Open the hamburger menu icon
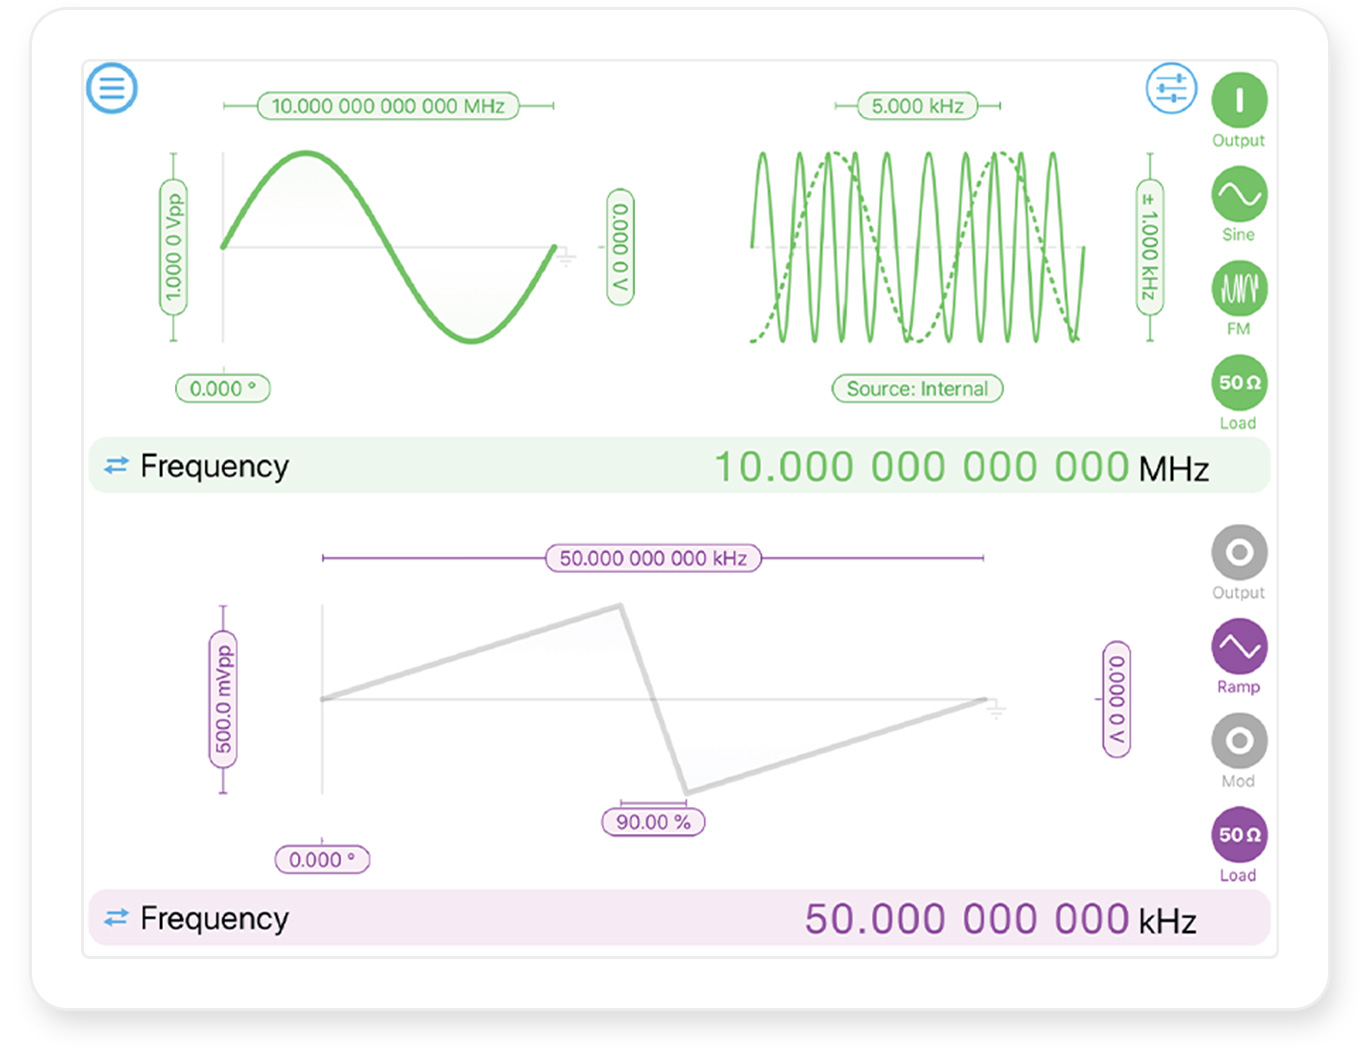 111,88
